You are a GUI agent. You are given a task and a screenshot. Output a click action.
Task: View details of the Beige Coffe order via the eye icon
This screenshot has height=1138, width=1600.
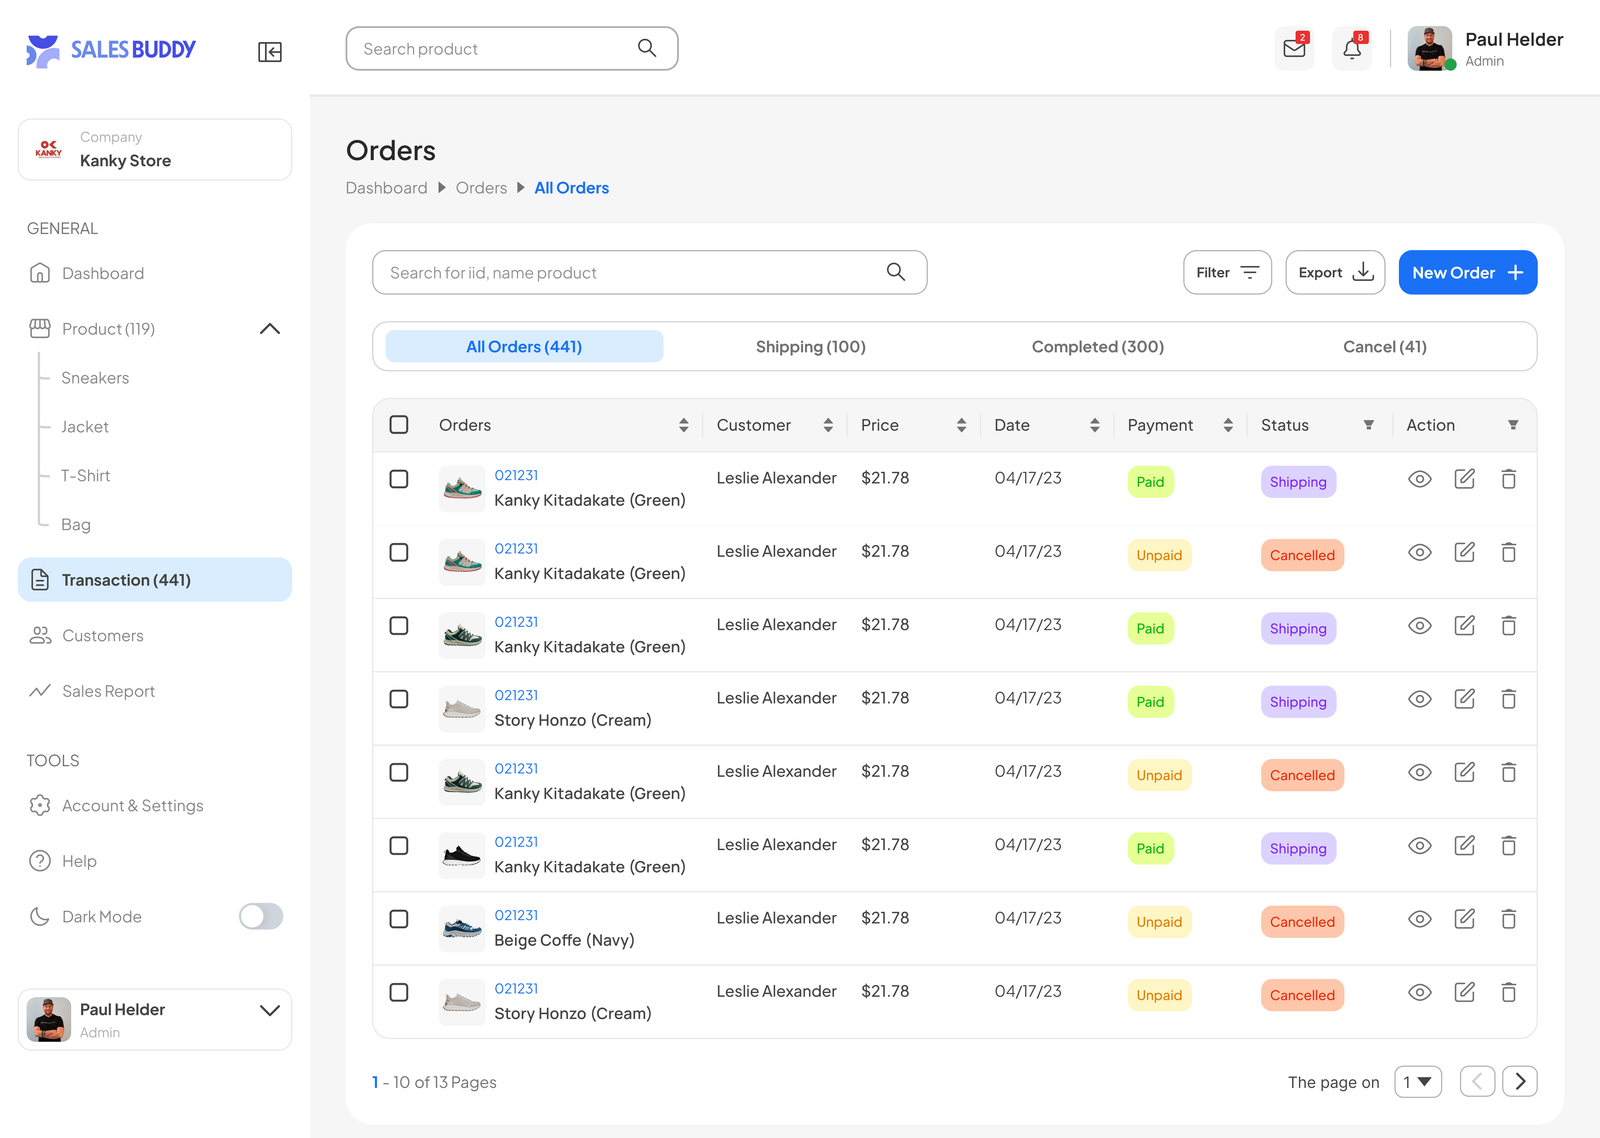(1419, 919)
